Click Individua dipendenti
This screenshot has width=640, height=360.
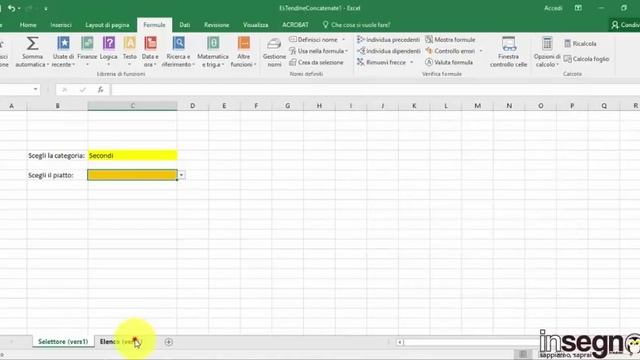(x=389, y=51)
